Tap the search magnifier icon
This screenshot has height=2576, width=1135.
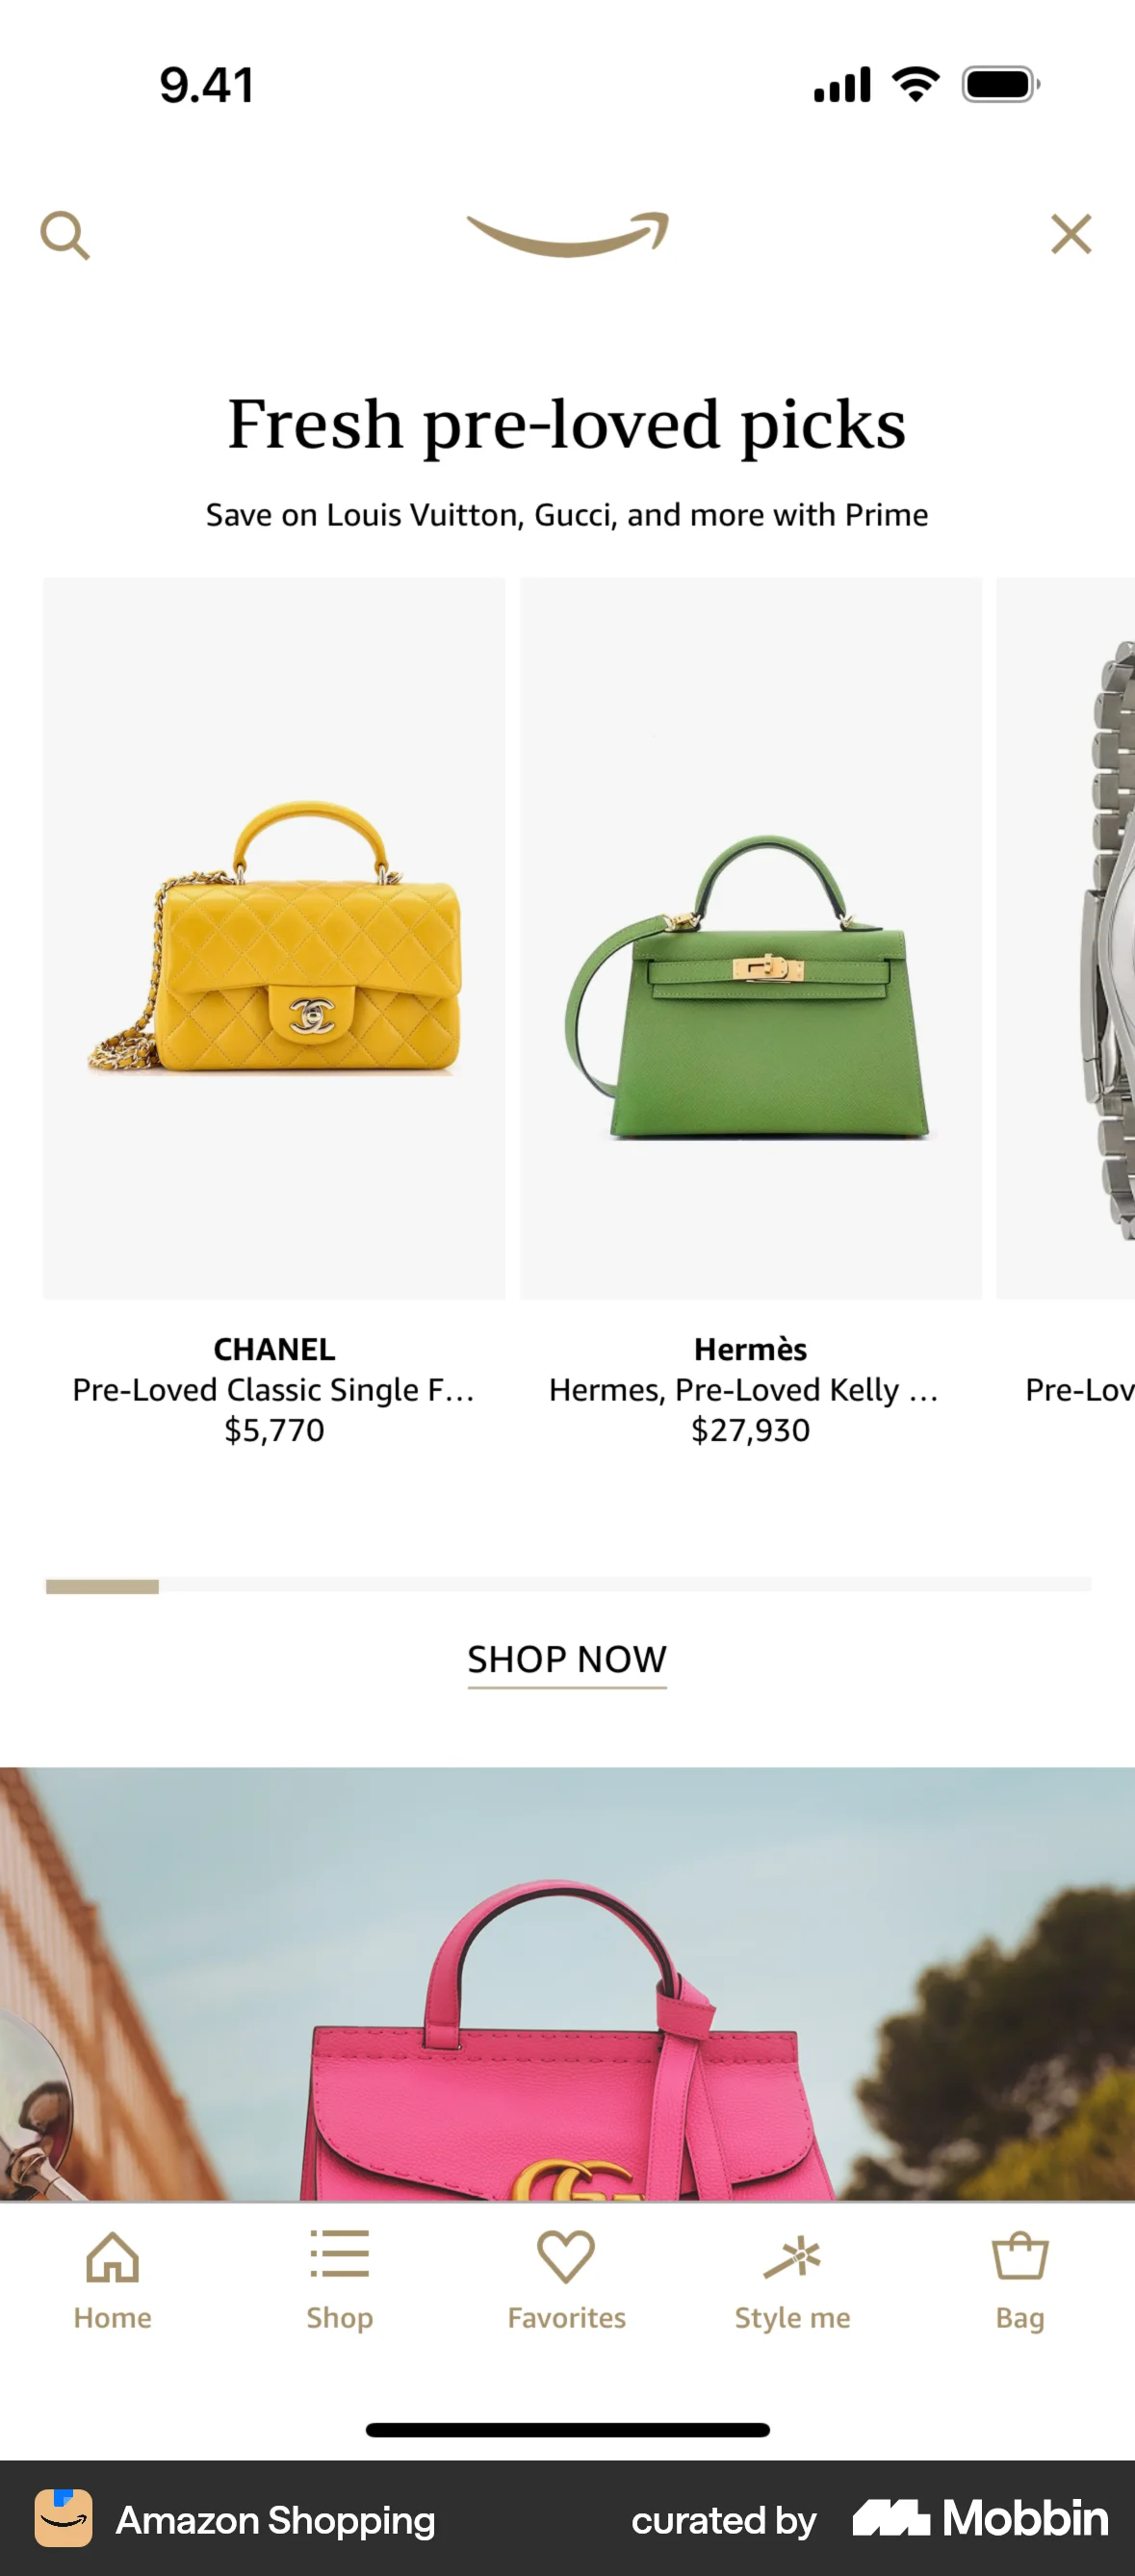65,235
